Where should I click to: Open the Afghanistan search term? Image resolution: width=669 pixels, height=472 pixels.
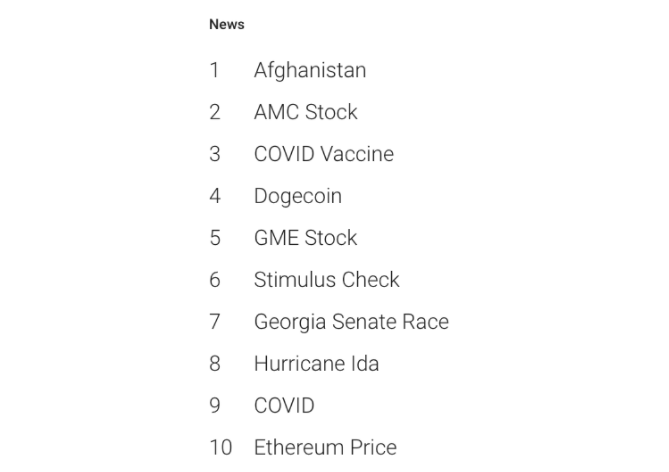(309, 70)
